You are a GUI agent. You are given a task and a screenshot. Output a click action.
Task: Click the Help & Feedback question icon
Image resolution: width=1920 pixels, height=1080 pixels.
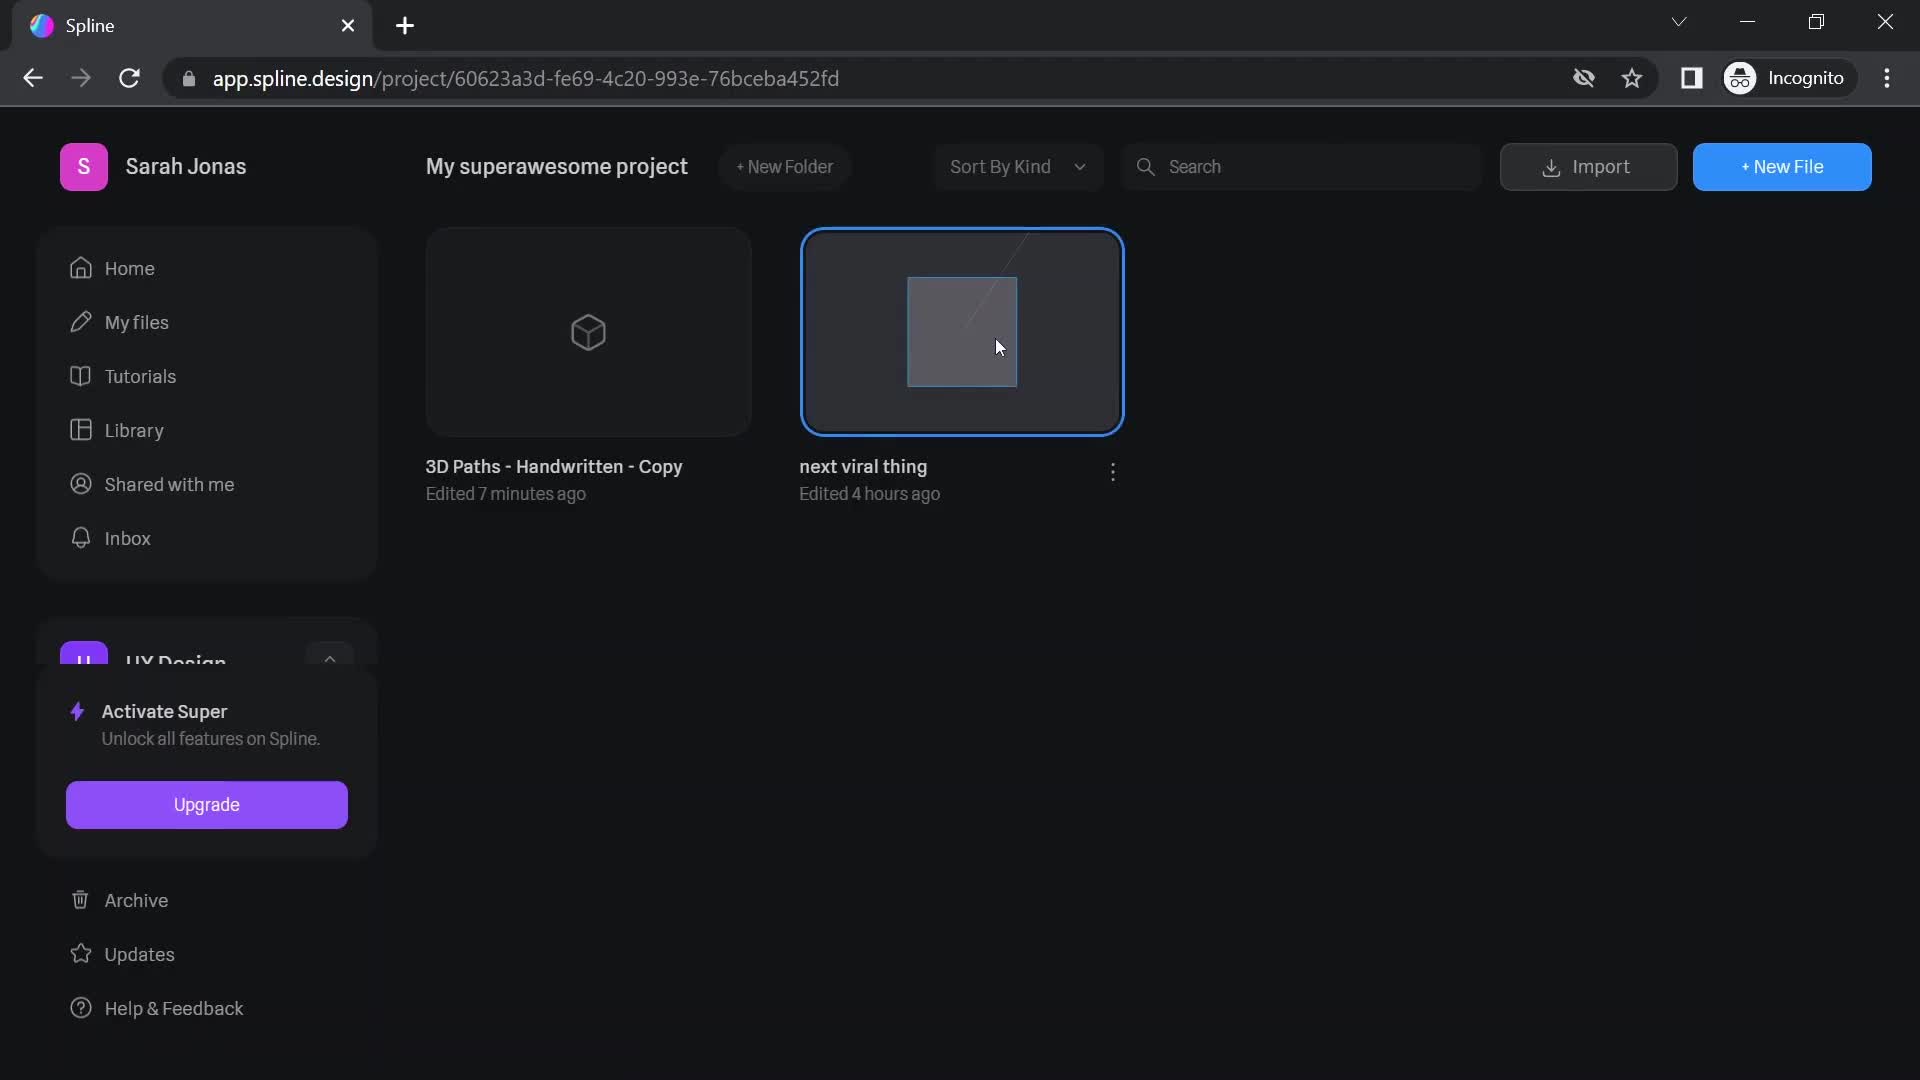tap(81, 1008)
